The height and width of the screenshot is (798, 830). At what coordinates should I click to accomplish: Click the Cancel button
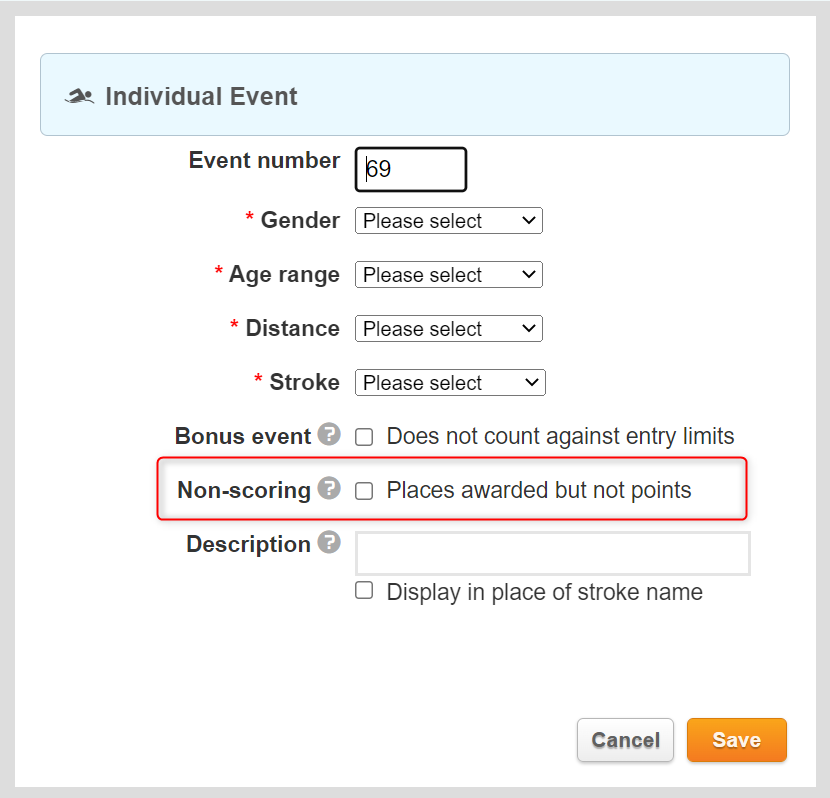(x=625, y=740)
